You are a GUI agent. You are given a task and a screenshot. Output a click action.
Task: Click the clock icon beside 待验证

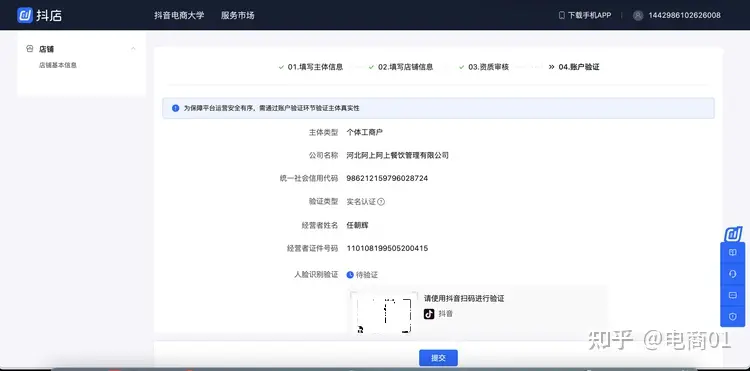click(350, 275)
